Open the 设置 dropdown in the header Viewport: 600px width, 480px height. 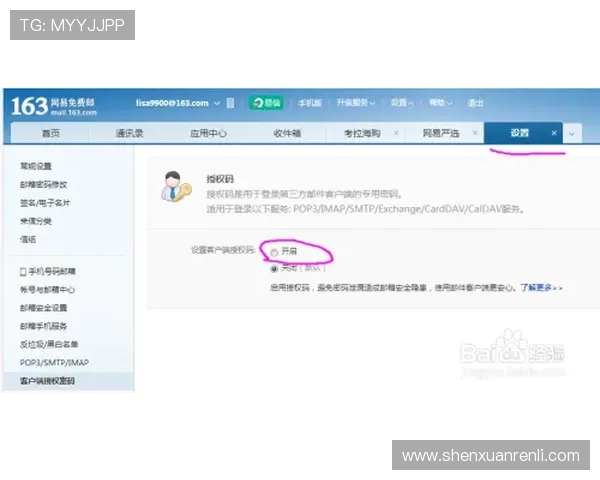402,103
